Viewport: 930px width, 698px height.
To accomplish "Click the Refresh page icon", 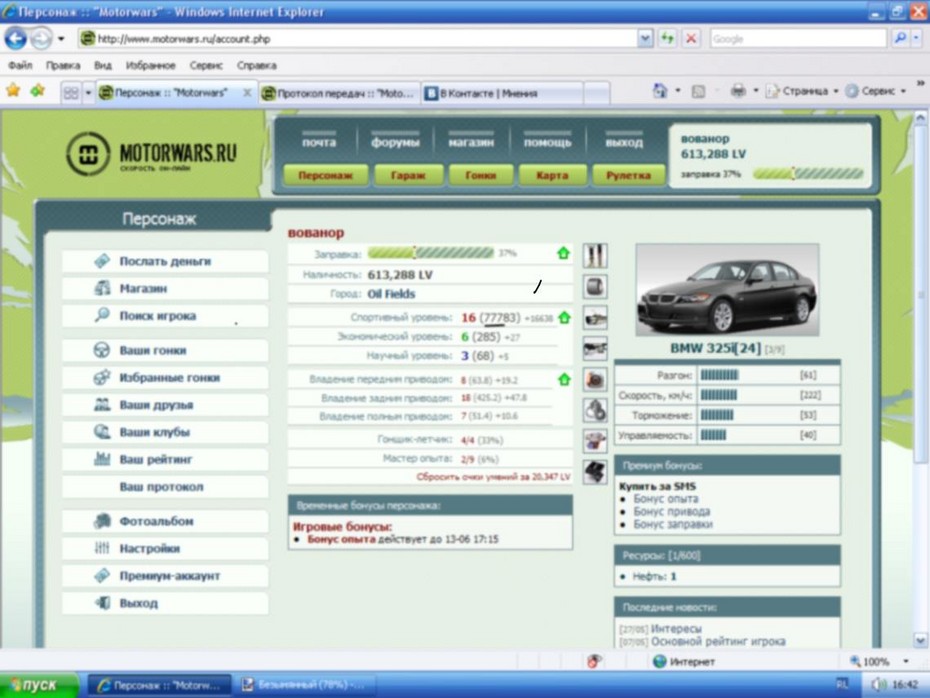I will click(667, 39).
